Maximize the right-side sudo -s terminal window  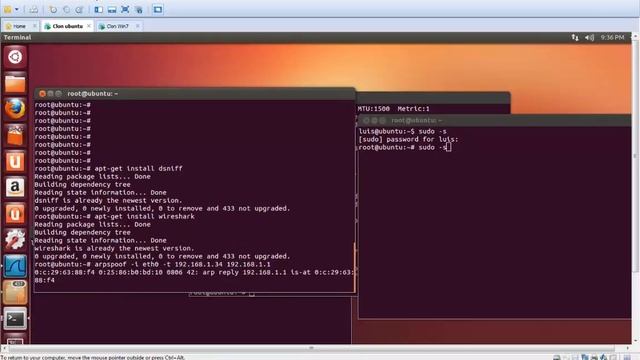(x=382, y=120)
